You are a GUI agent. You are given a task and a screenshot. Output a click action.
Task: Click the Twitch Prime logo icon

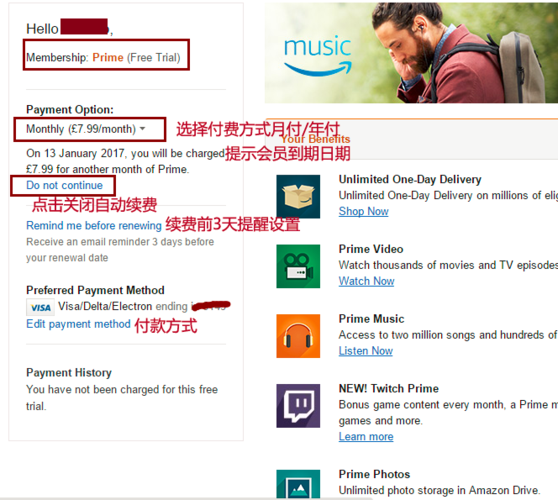point(298,406)
